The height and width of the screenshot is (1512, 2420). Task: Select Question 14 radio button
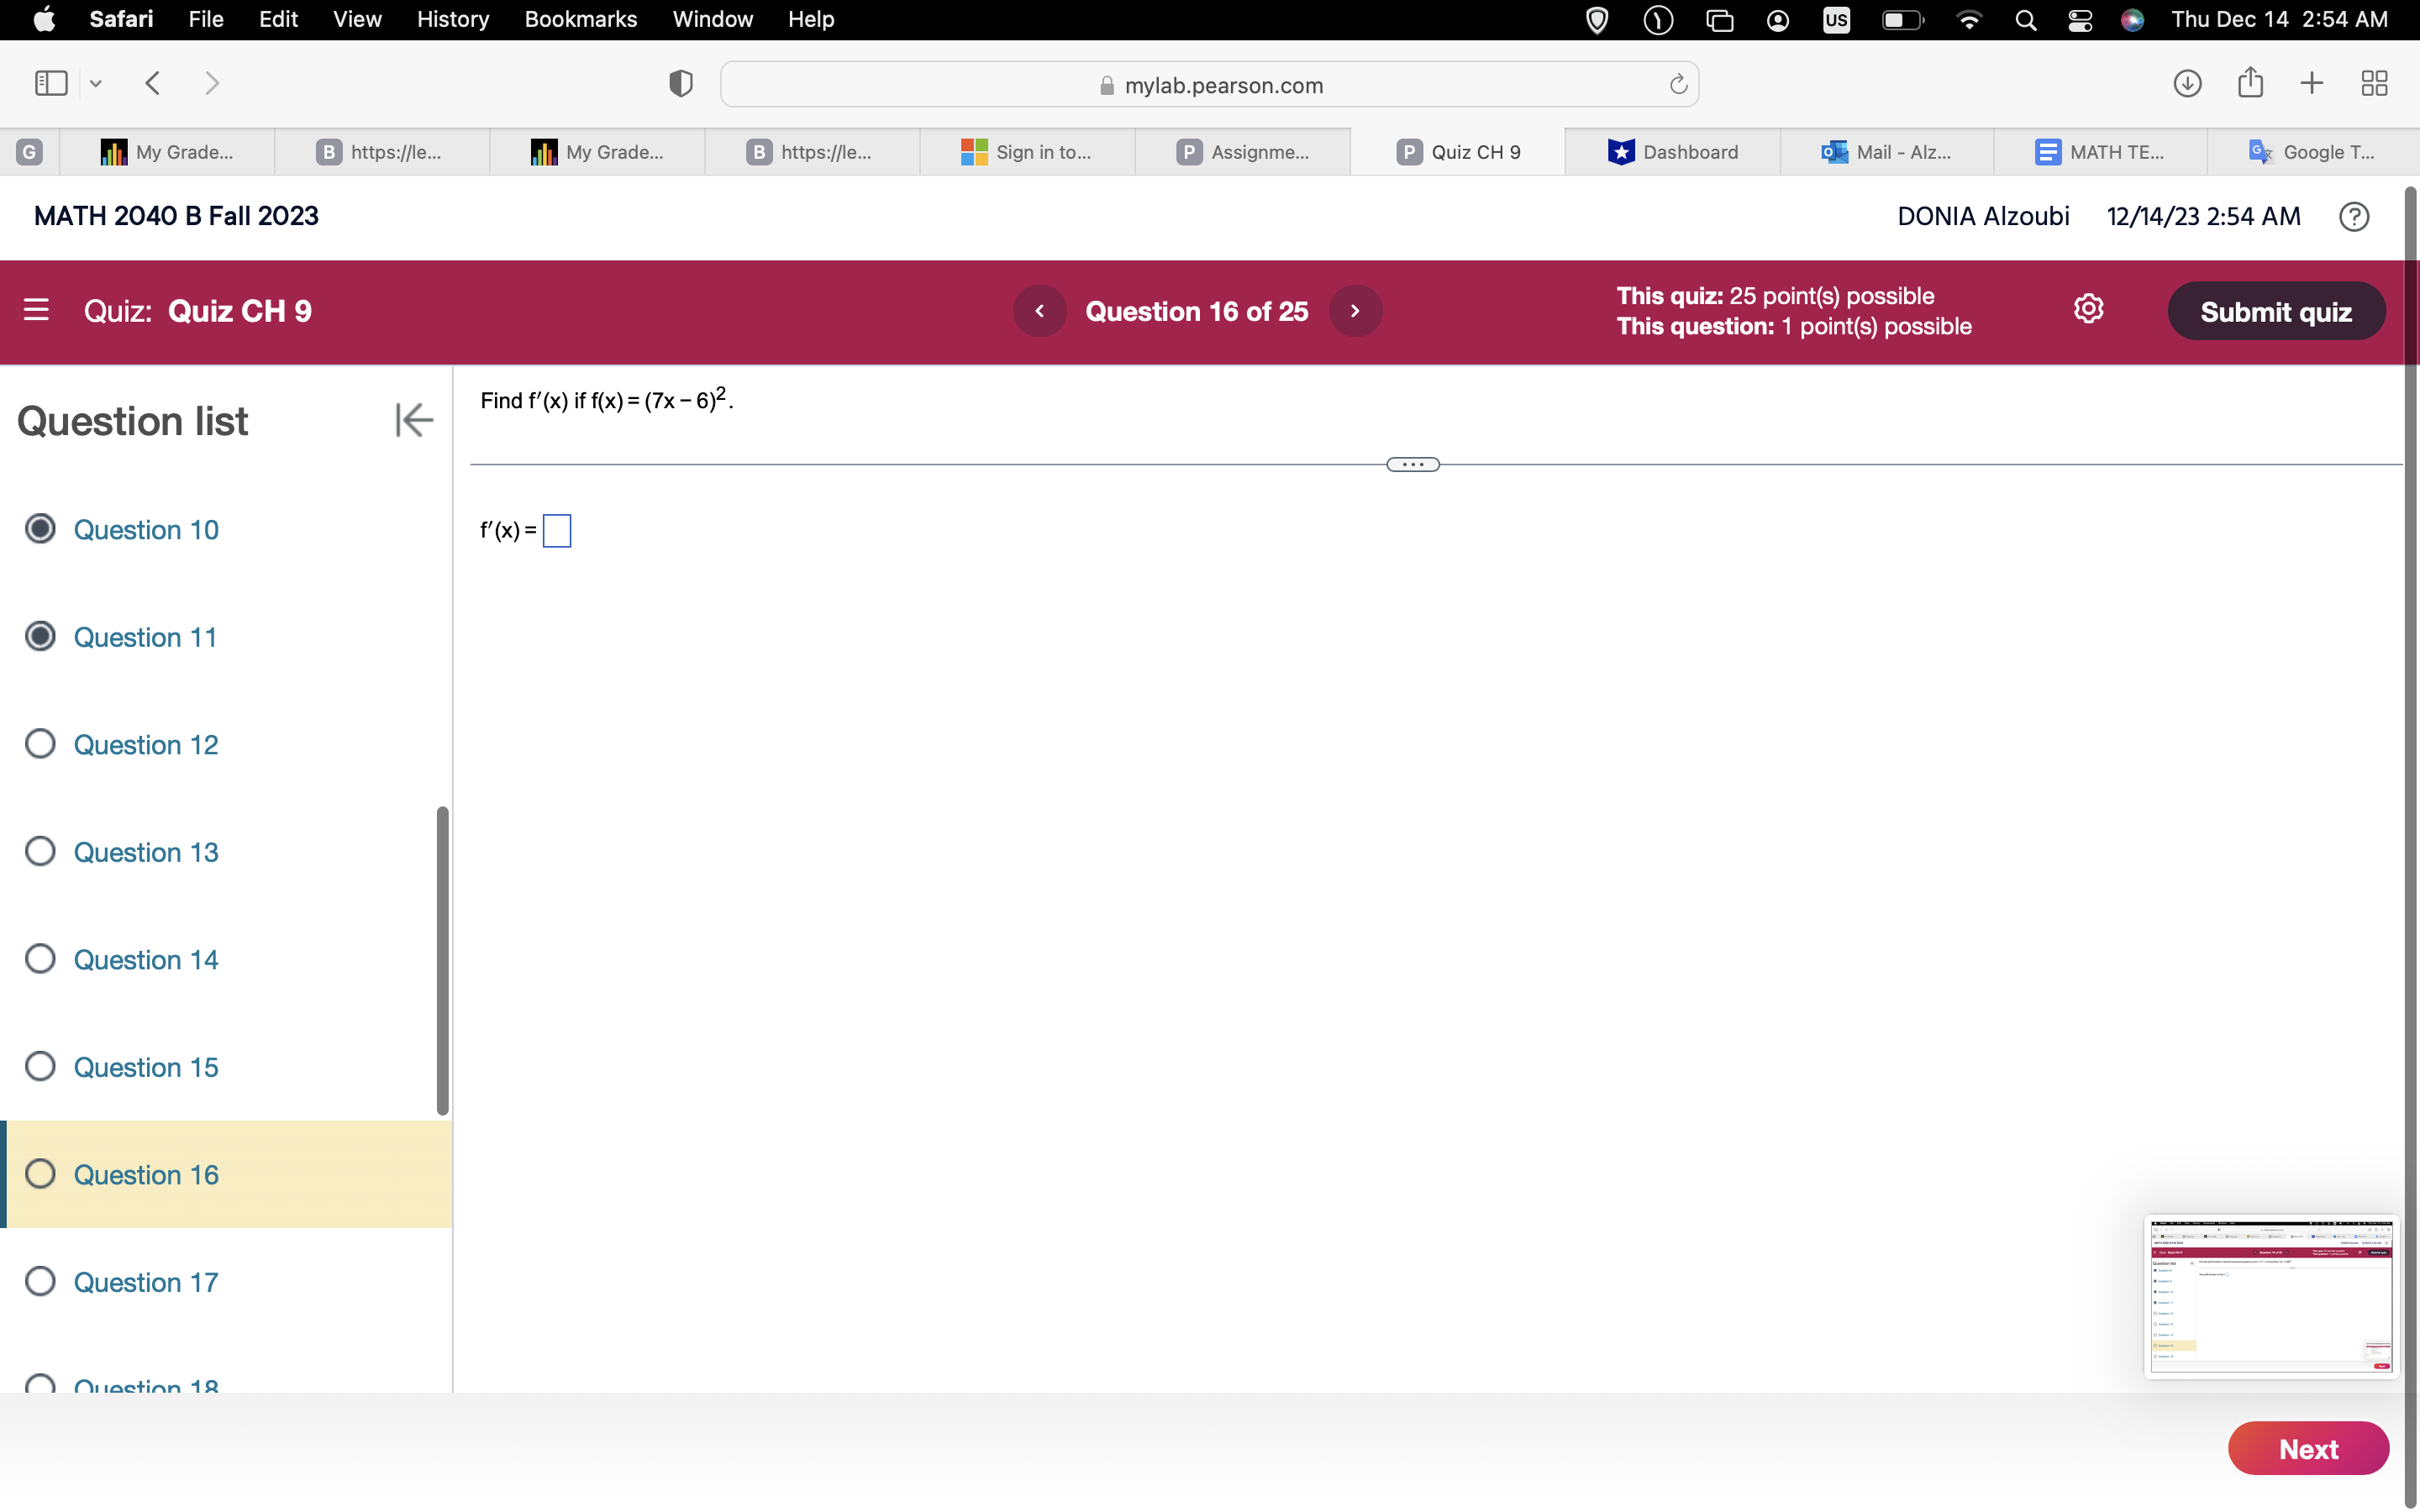(x=40, y=959)
